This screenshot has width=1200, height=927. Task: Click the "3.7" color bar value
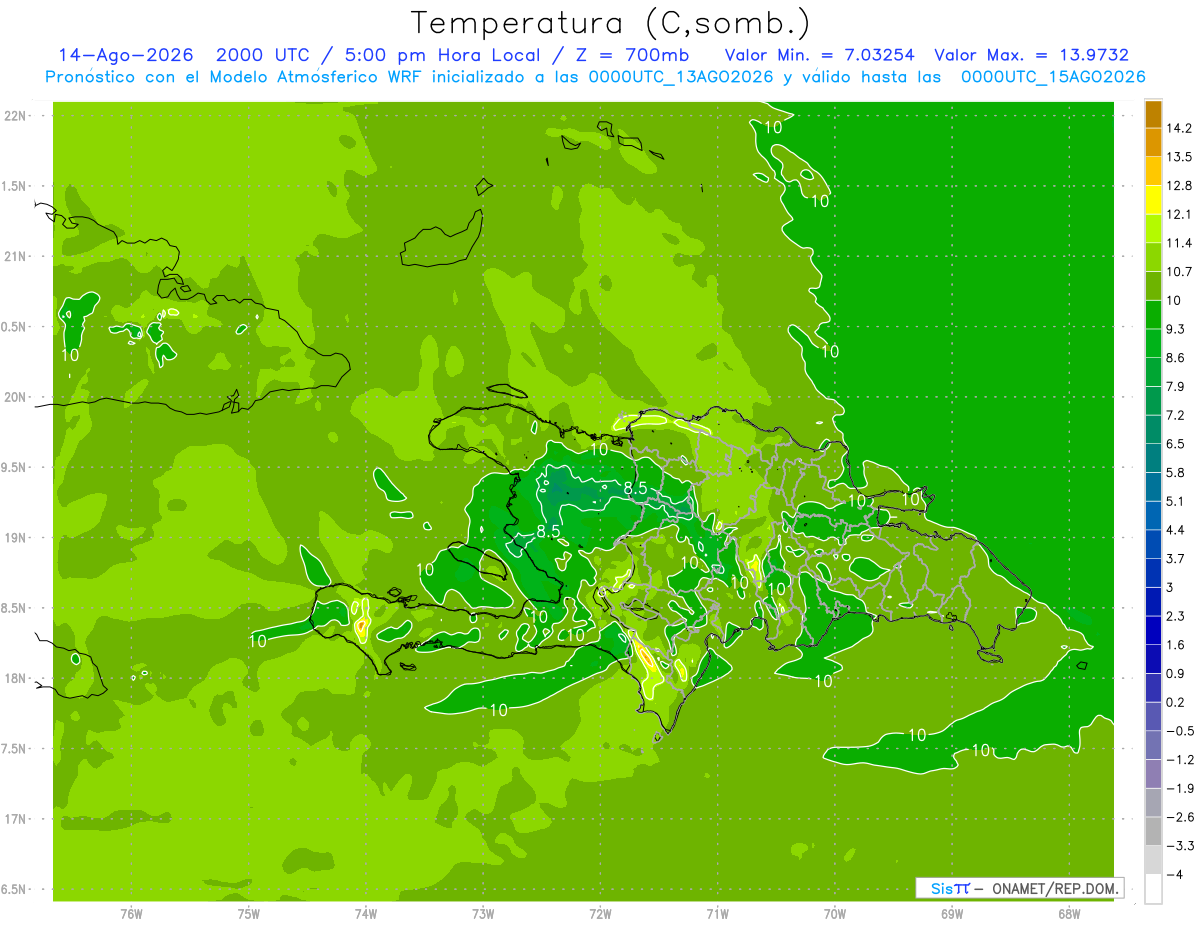(x=1175, y=558)
